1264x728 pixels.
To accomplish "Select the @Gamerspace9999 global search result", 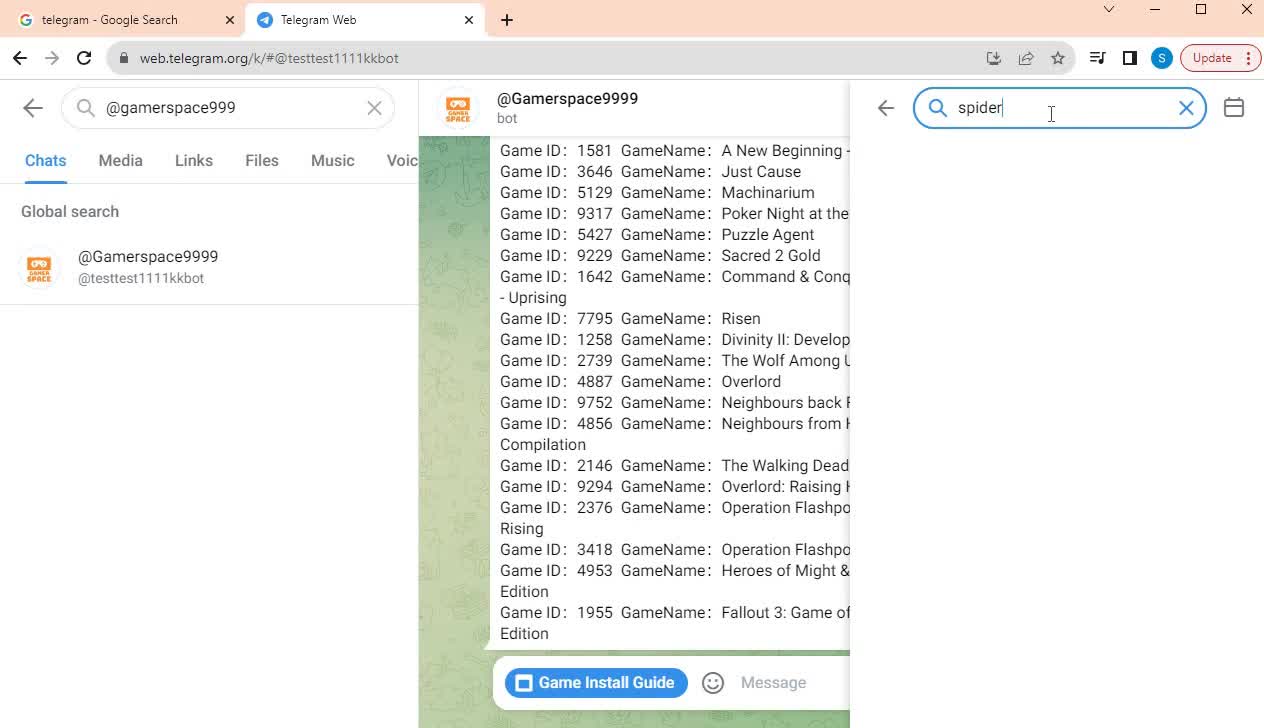I will point(148,266).
